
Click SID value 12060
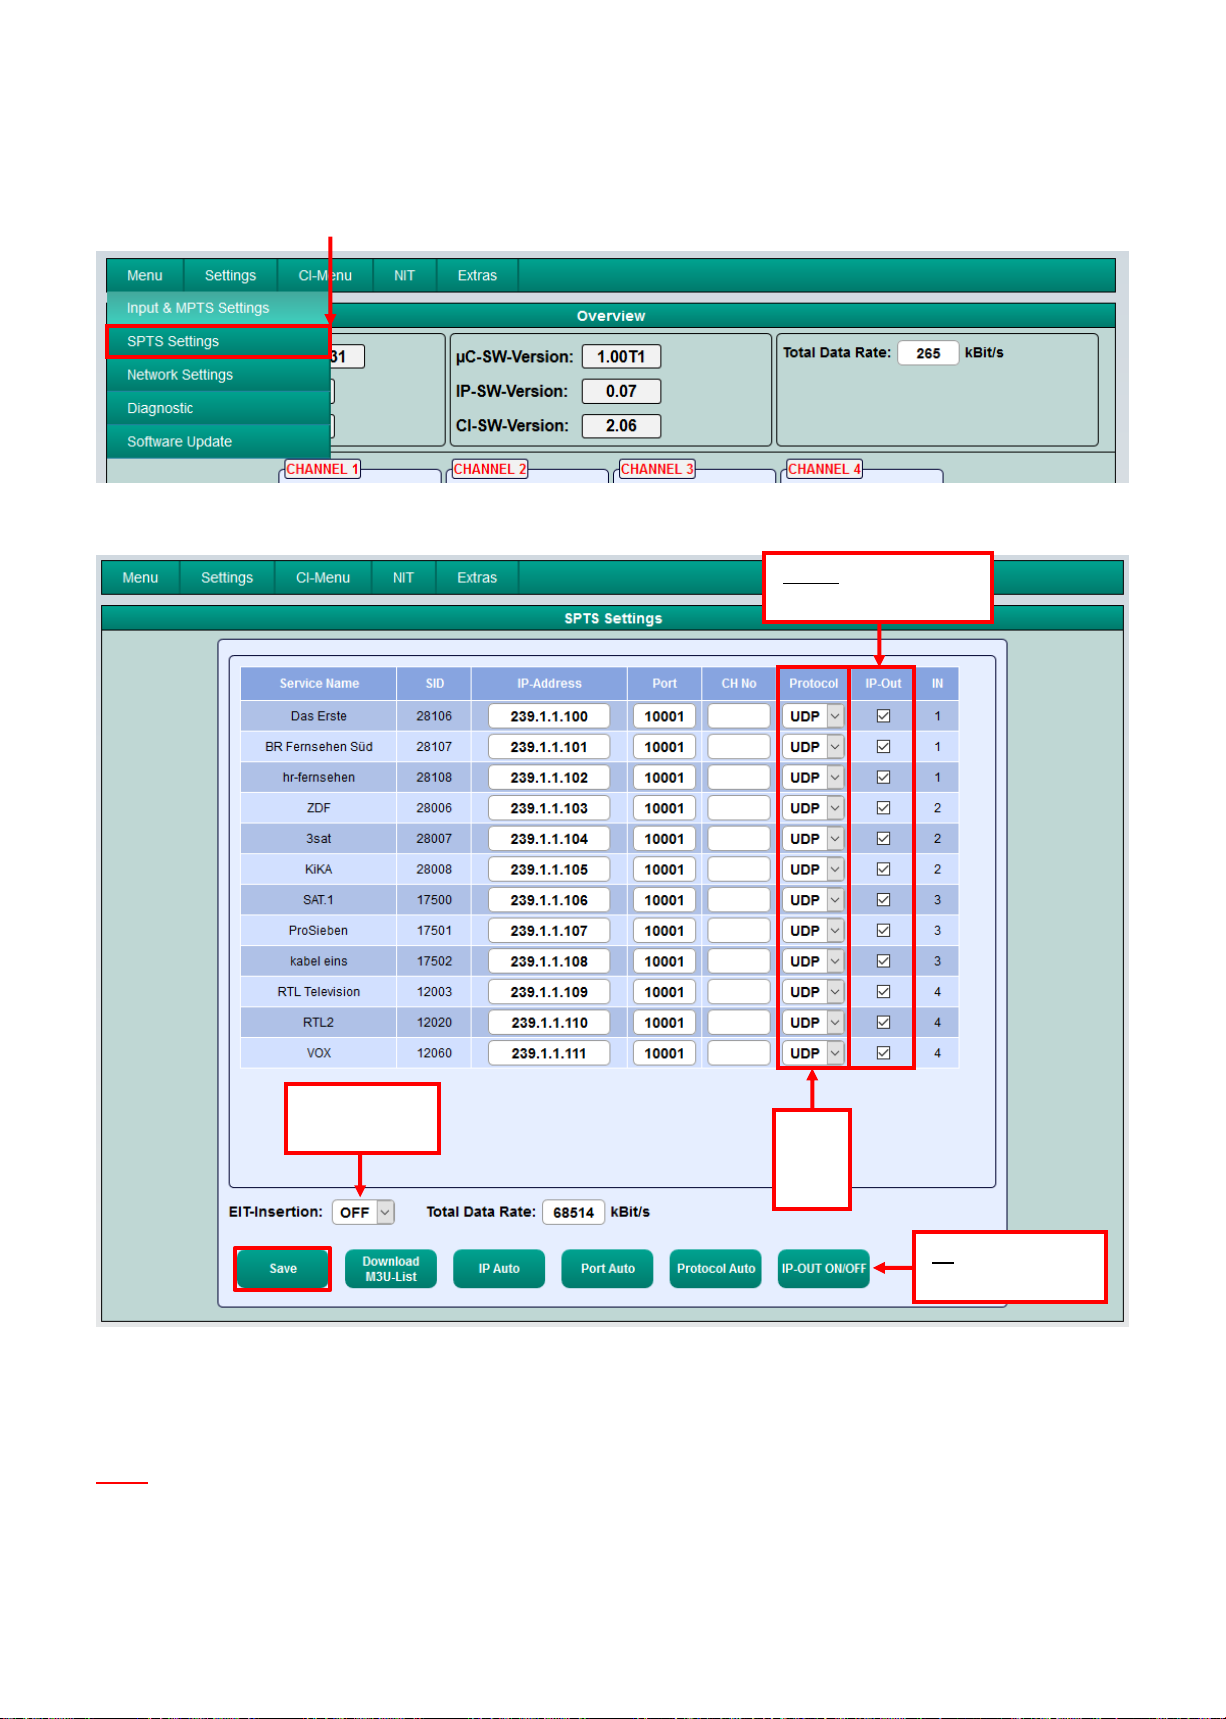(434, 1053)
